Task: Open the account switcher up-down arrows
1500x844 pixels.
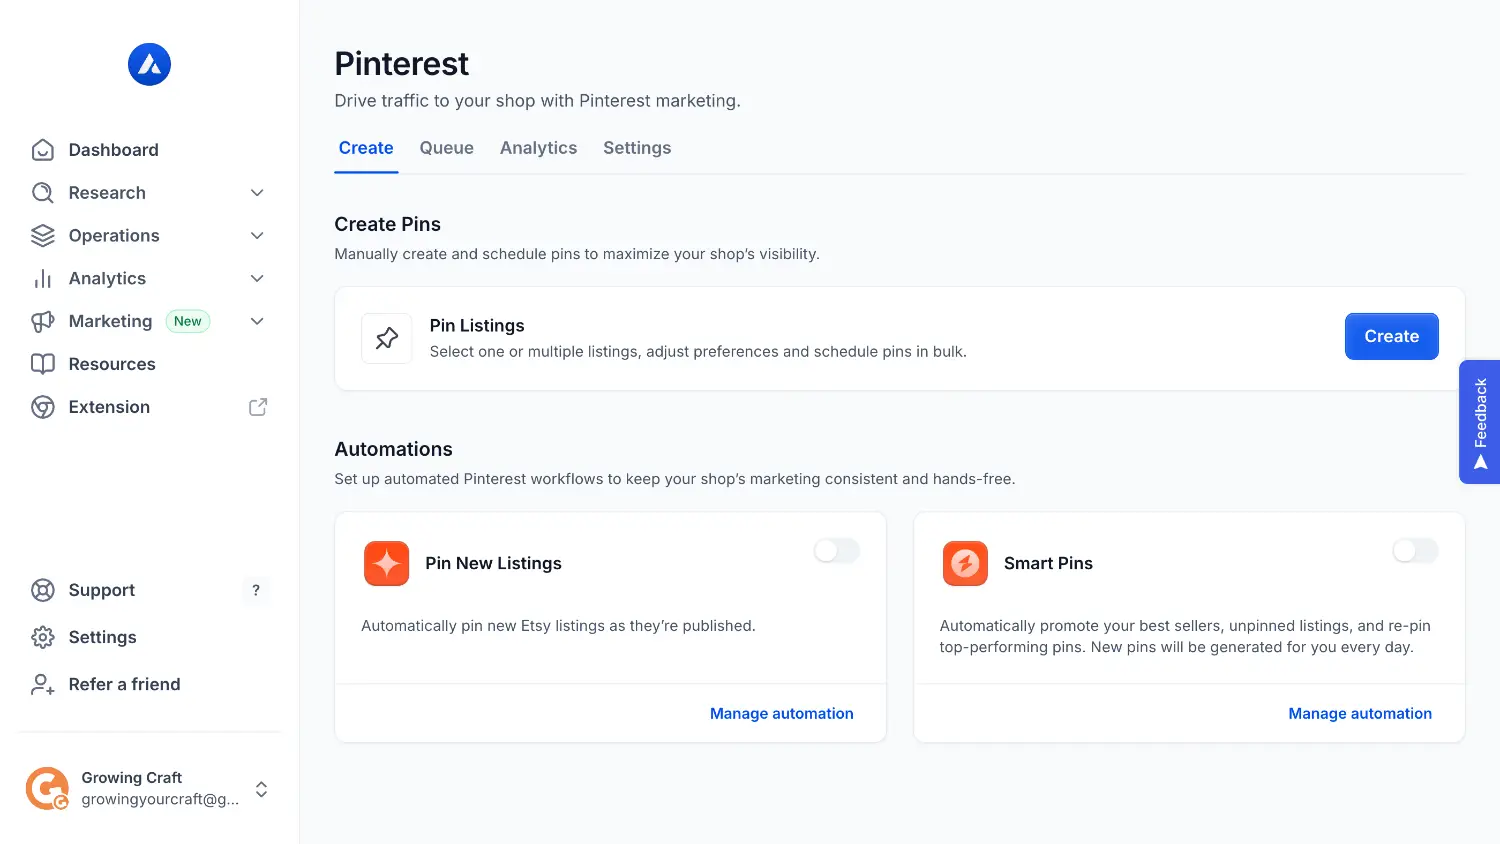Action: click(x=261, y=789)
